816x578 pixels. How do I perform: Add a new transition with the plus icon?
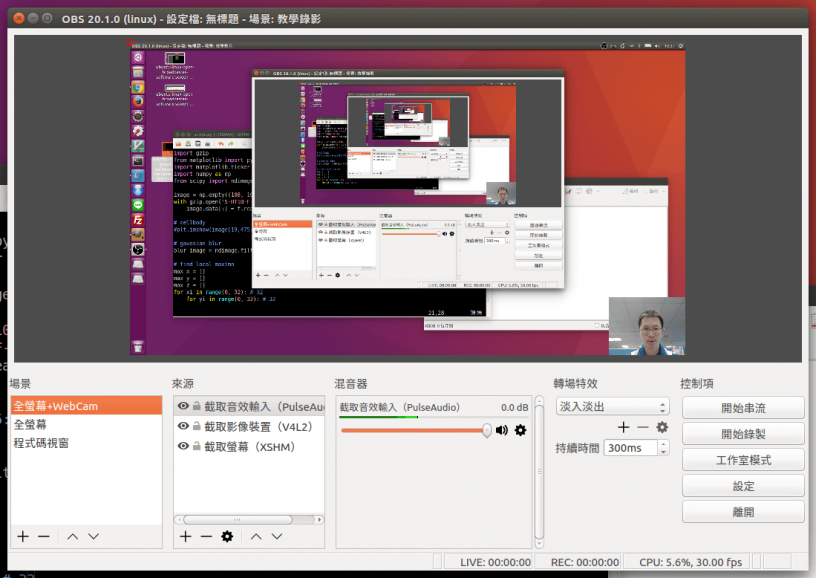point(623,427)
